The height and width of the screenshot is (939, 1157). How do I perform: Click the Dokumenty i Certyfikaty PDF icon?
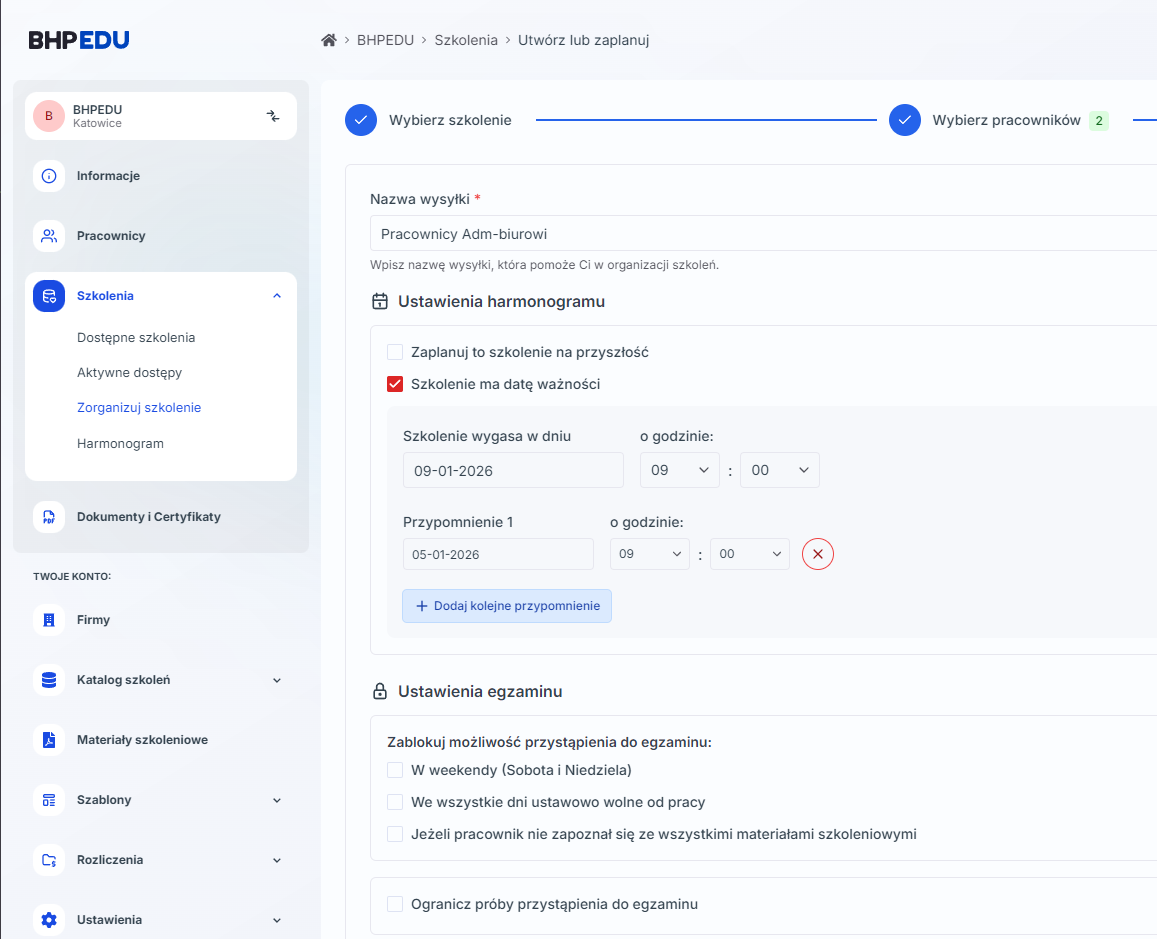pyautogui.click(x=49, y=517)
